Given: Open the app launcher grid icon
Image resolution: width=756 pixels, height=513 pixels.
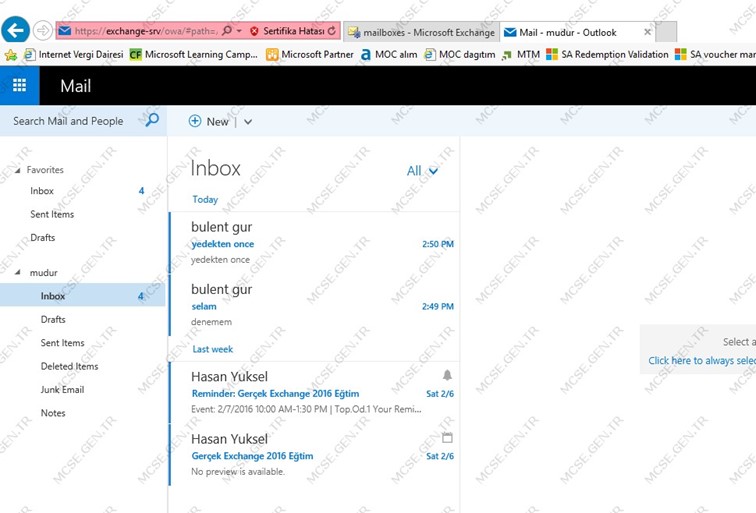Looking at the screenshot, I should pos(19,85).
